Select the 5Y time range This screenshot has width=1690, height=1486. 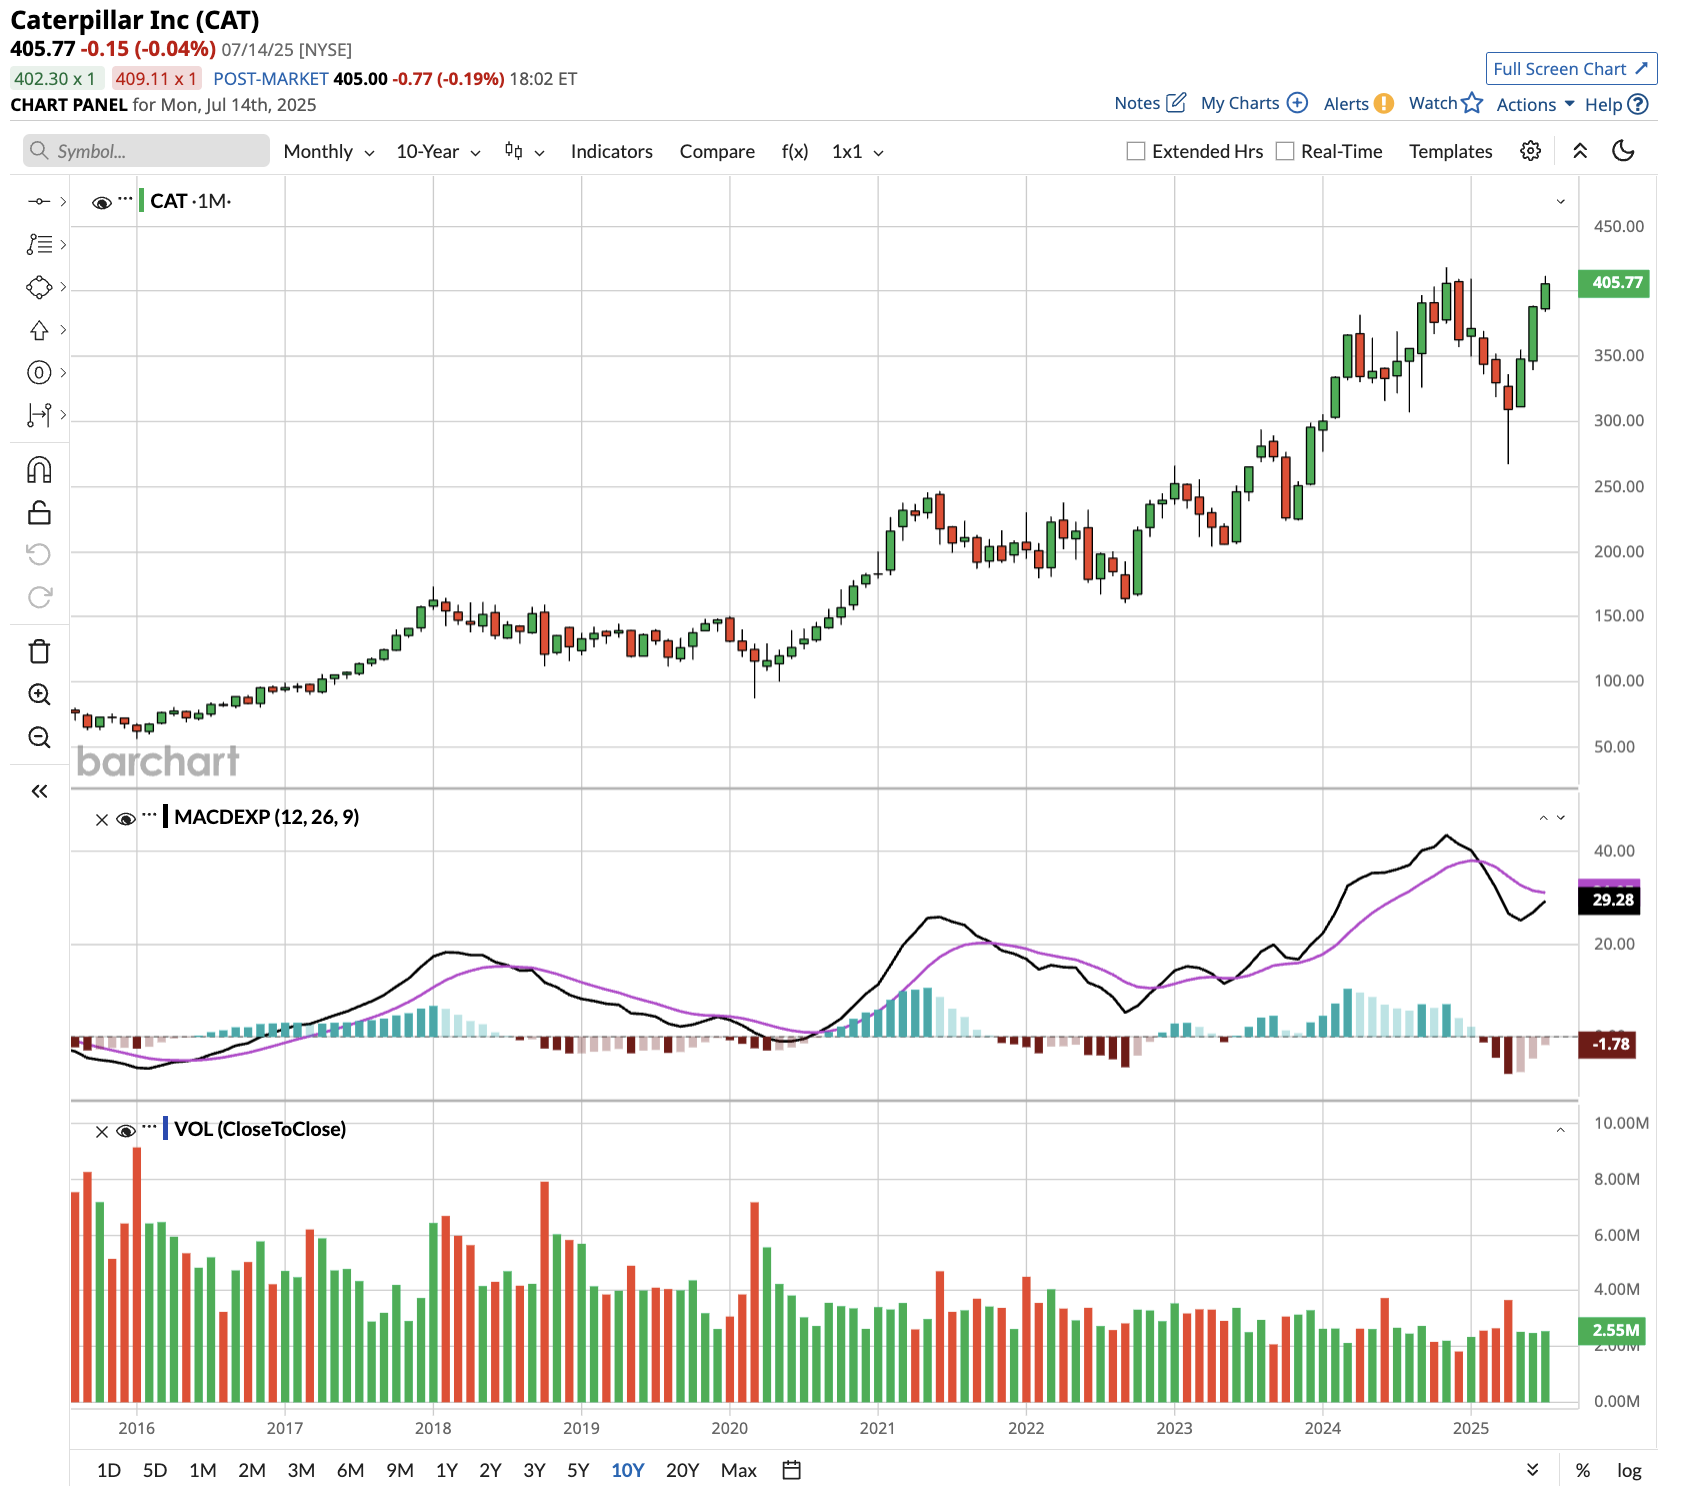pyautogui.click(x=578, y=1470)
